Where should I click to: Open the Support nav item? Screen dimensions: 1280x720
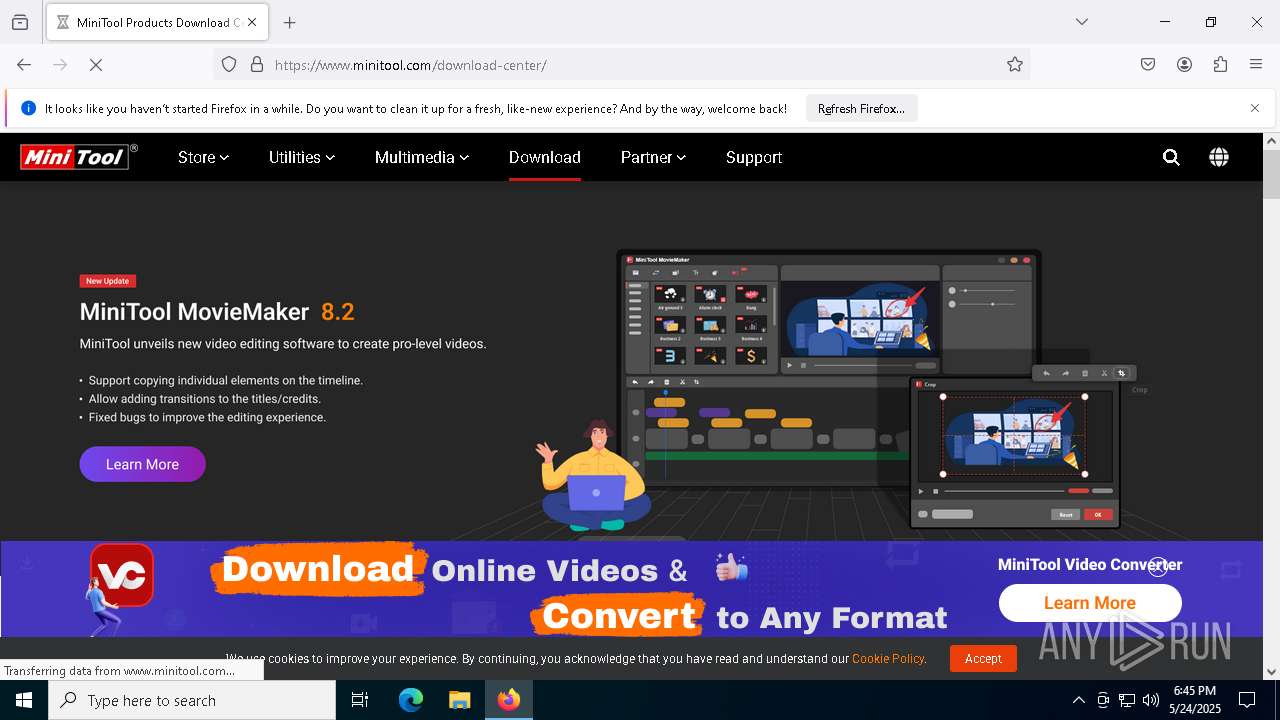click(754, 157)
